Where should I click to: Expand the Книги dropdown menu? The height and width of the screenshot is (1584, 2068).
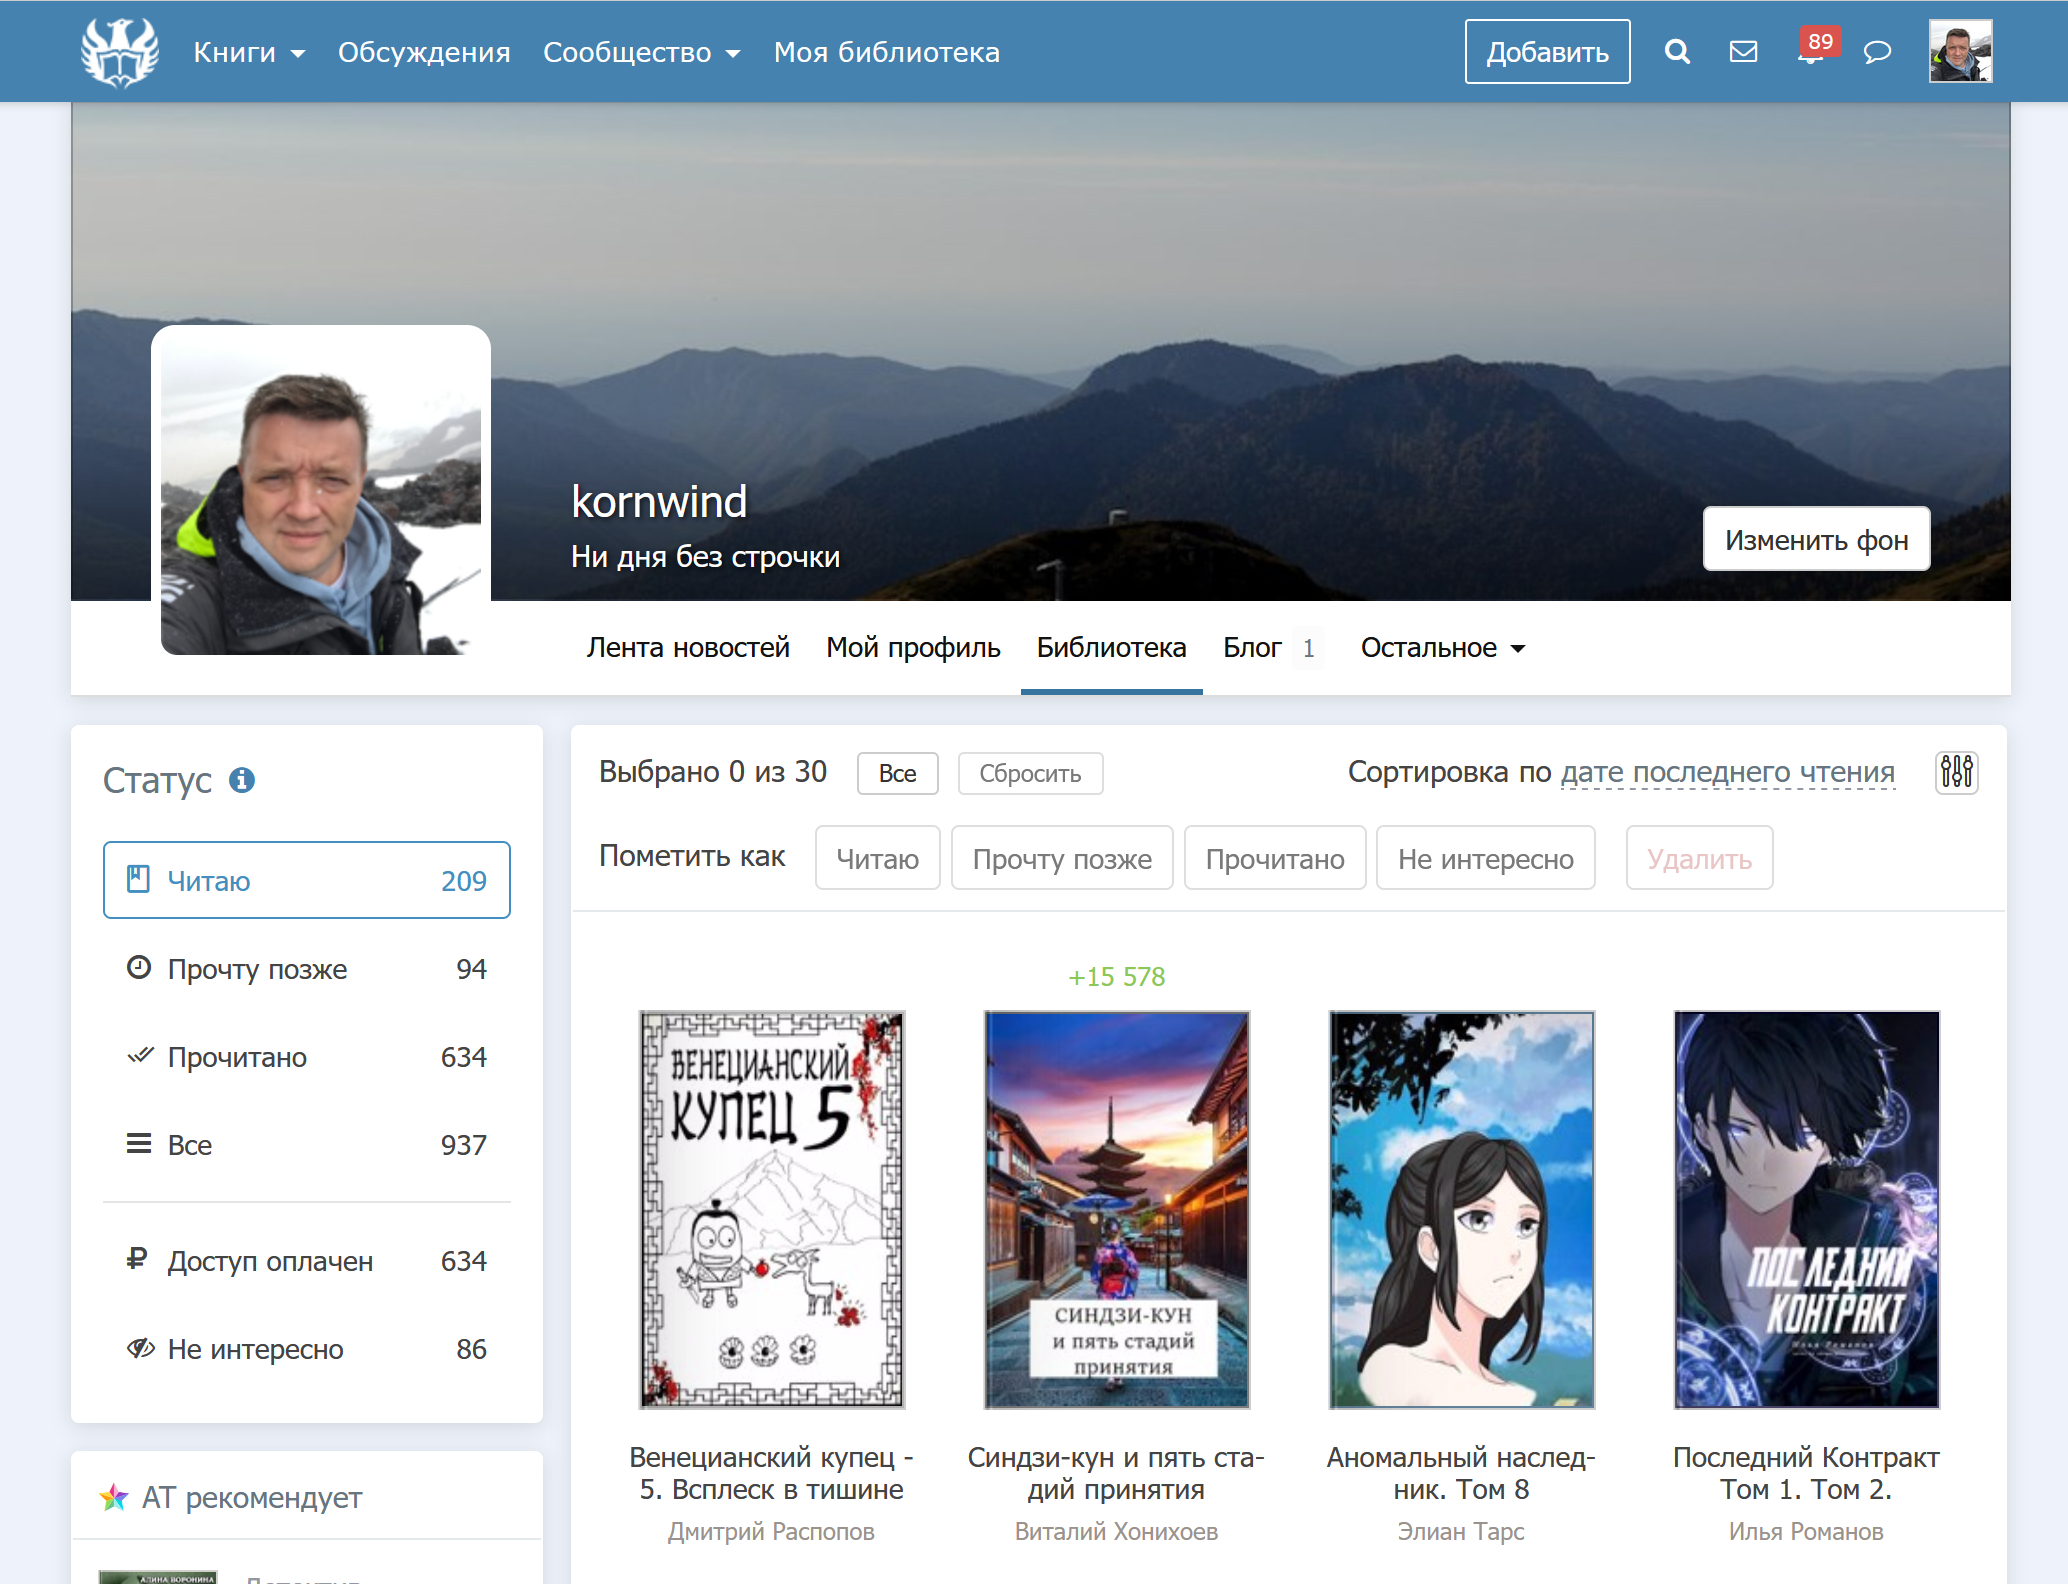249,52
